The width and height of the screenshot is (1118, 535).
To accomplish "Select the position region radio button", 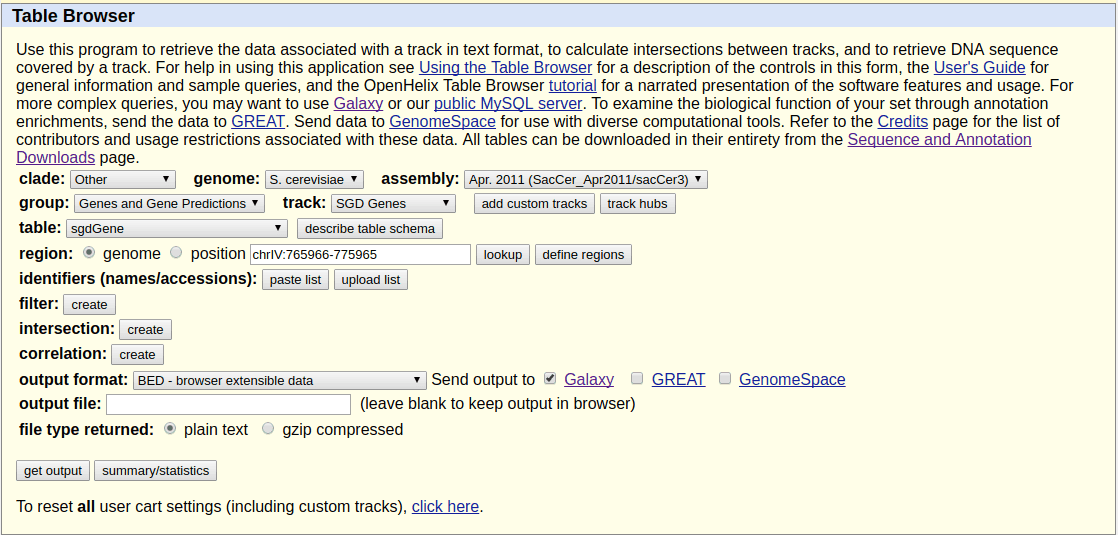I will [x=176, y=254].
